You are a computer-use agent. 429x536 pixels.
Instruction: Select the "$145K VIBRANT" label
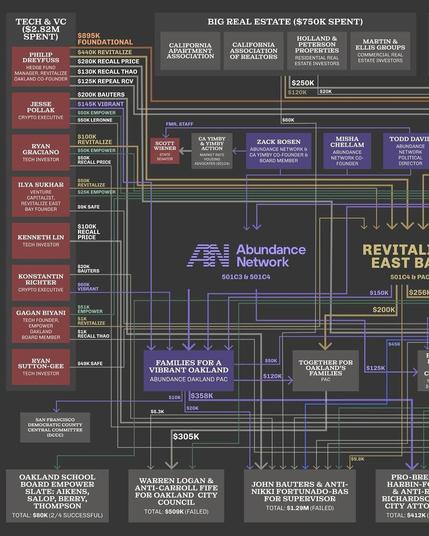pos(100,104)
